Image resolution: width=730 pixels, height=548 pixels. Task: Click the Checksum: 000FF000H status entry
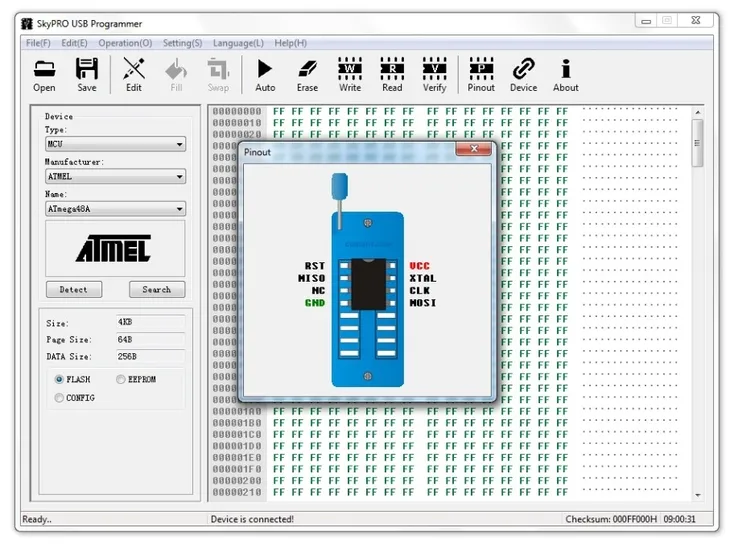click(x=611, y=519)
